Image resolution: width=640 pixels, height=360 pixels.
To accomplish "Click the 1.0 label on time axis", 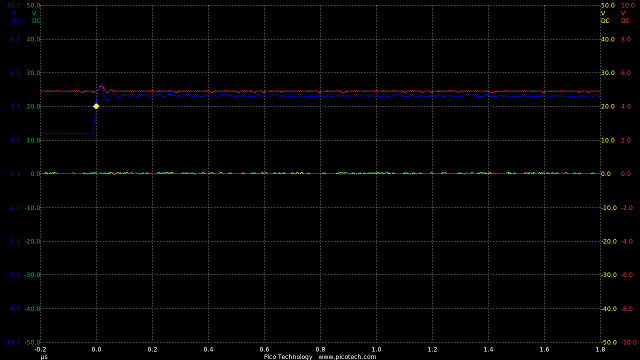I will pos(376,349).
